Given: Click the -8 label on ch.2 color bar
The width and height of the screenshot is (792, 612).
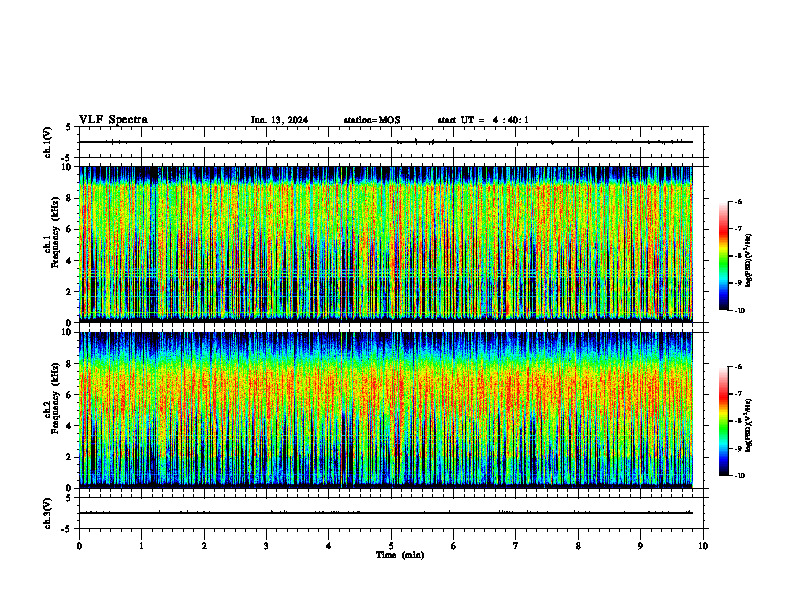Looking at the screenshot, I should click(x=738, y=421).
